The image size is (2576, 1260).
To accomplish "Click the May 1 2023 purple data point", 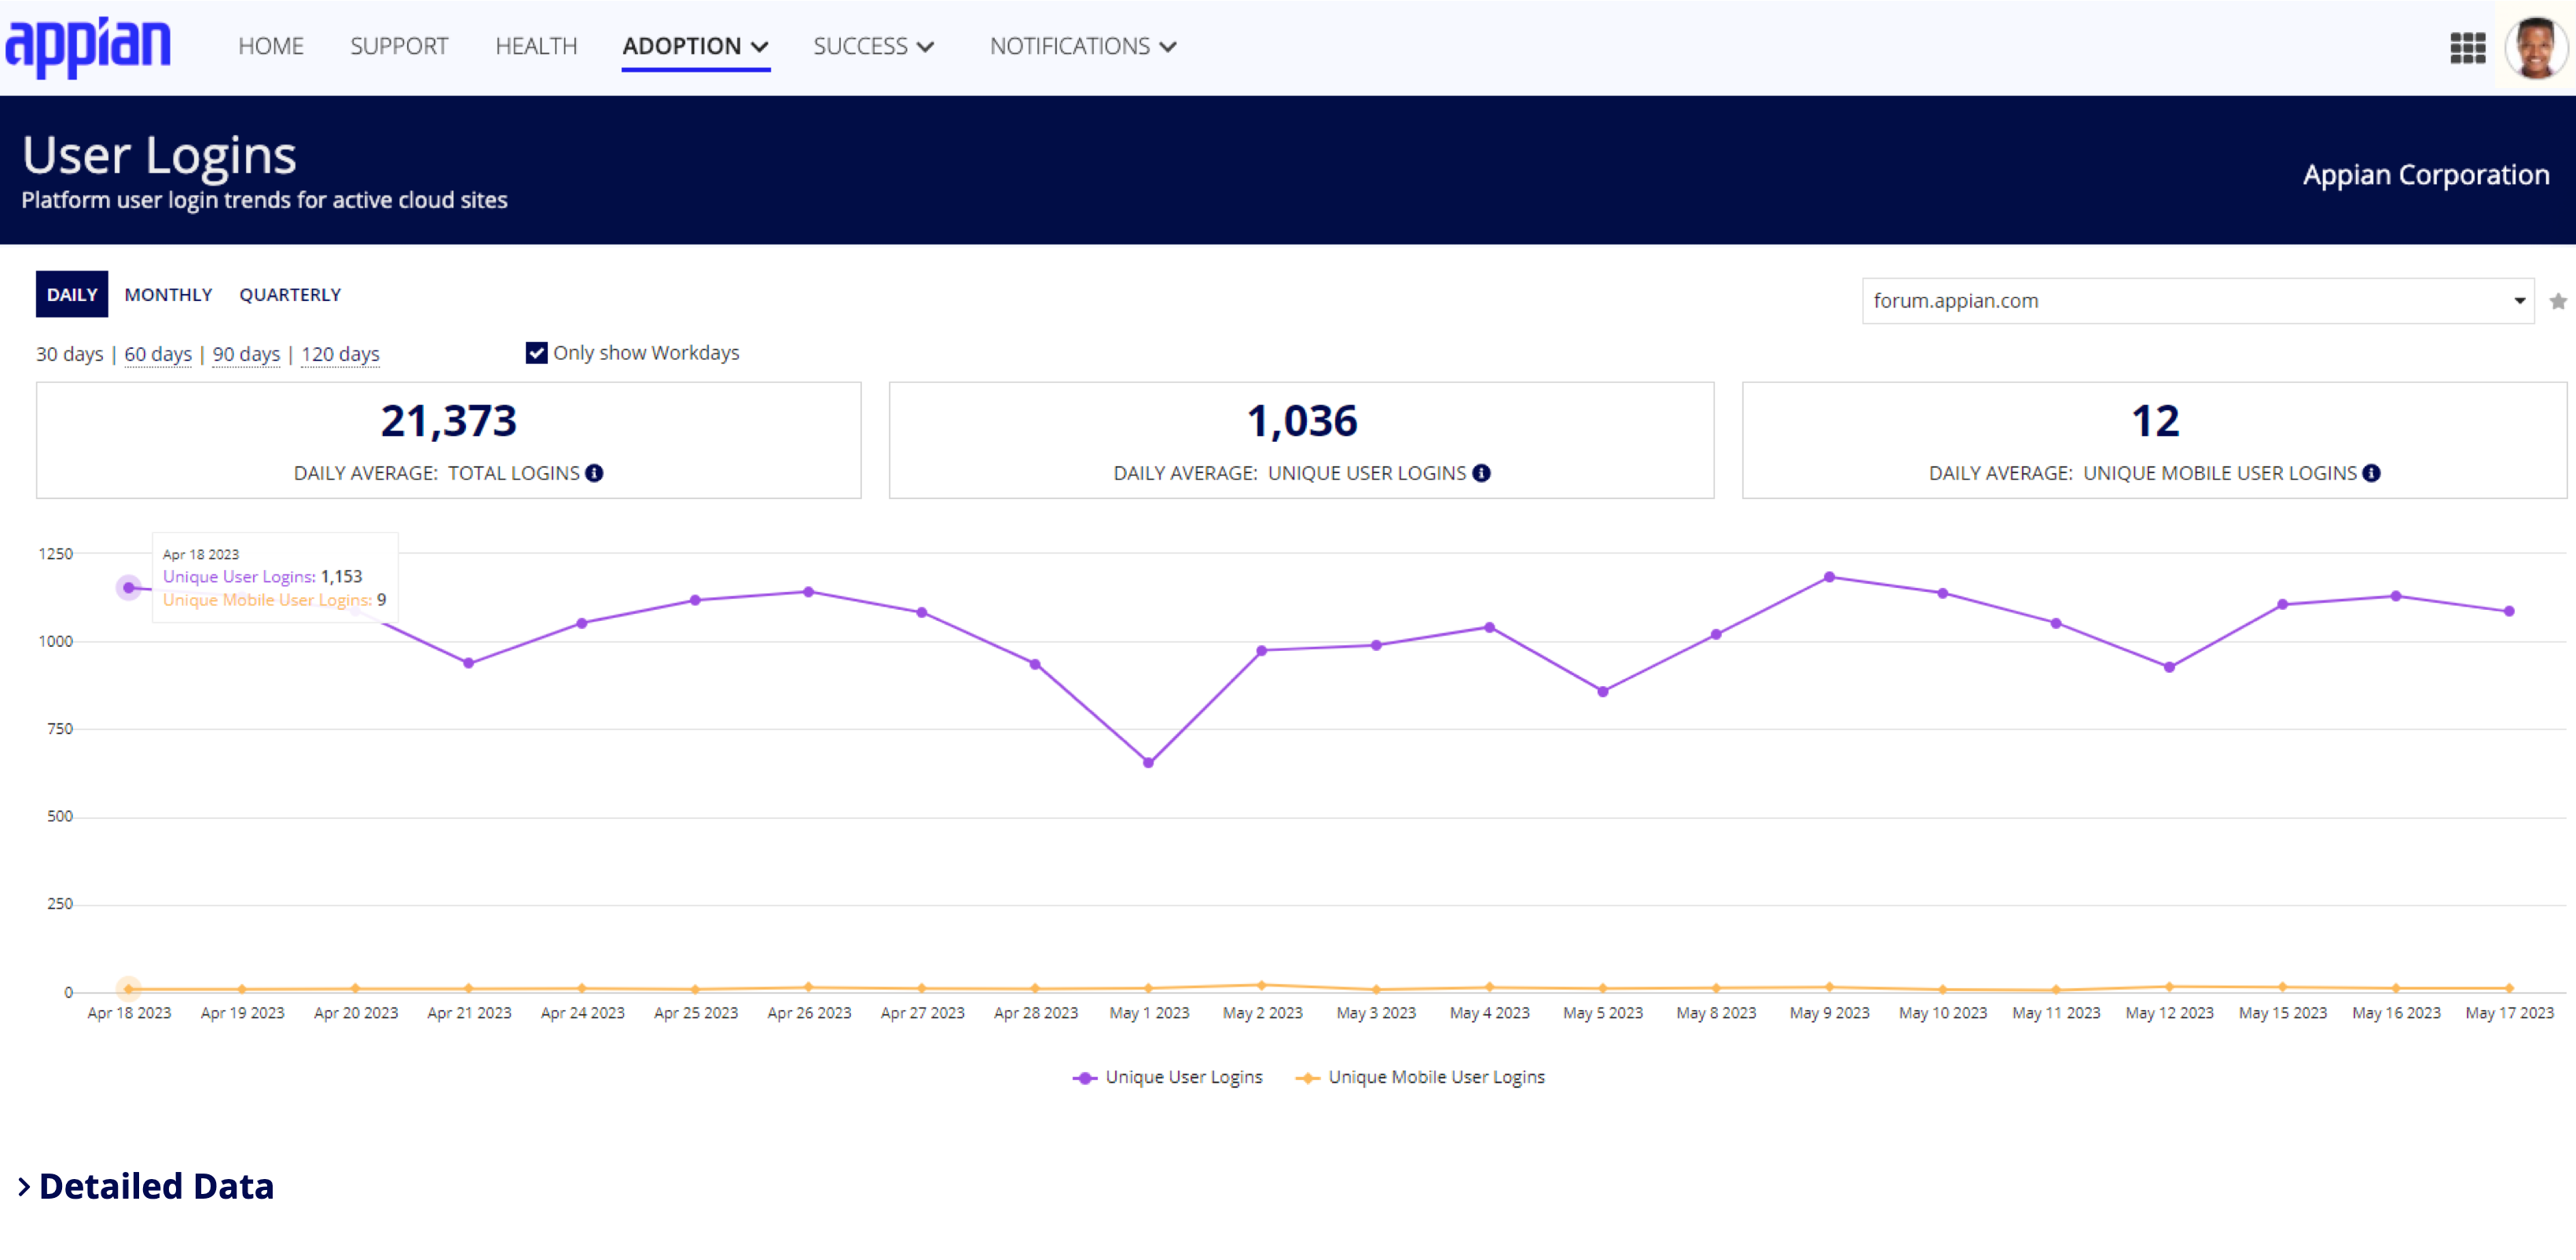I will 1148,763.
